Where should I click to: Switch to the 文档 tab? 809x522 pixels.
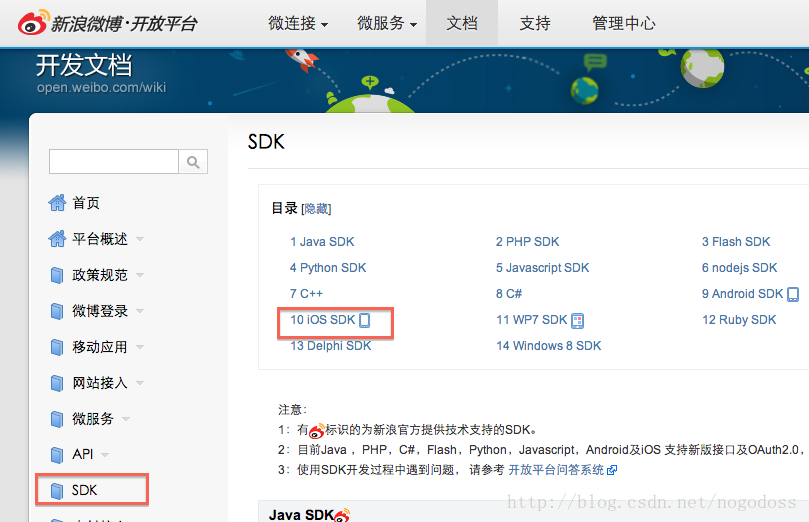(x=462, y=23)
